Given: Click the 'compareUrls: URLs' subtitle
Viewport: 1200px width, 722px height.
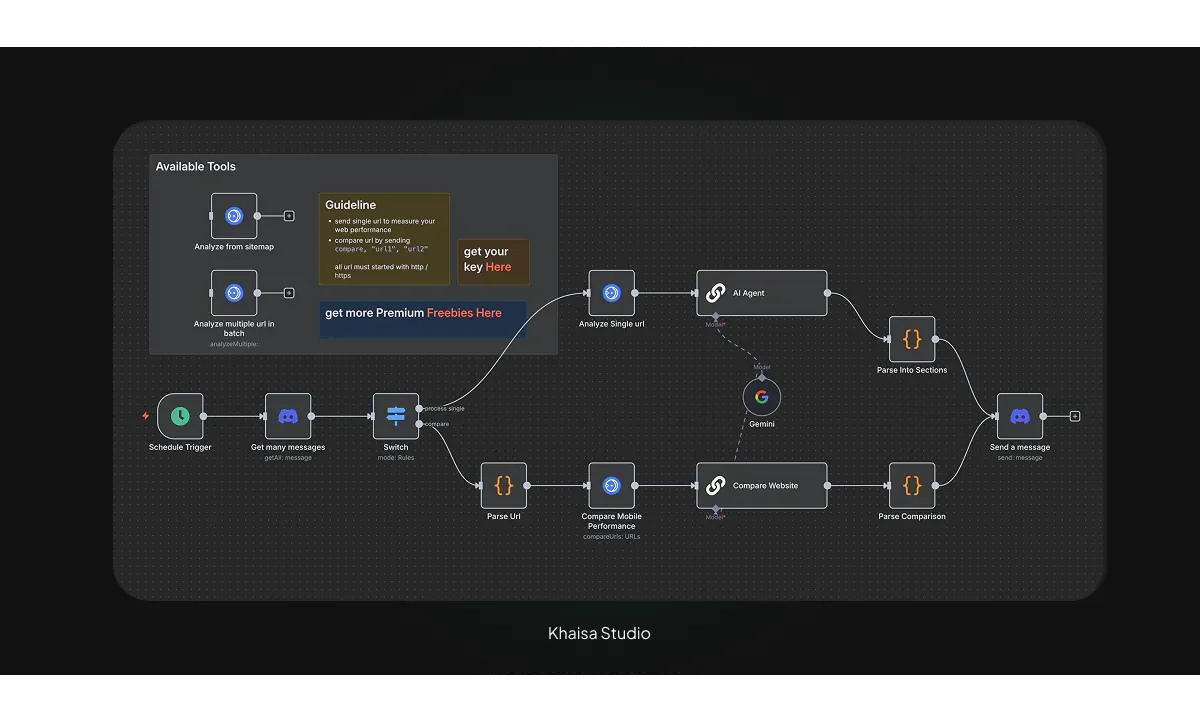Looking at the screenshot, I should pos(612,537).
